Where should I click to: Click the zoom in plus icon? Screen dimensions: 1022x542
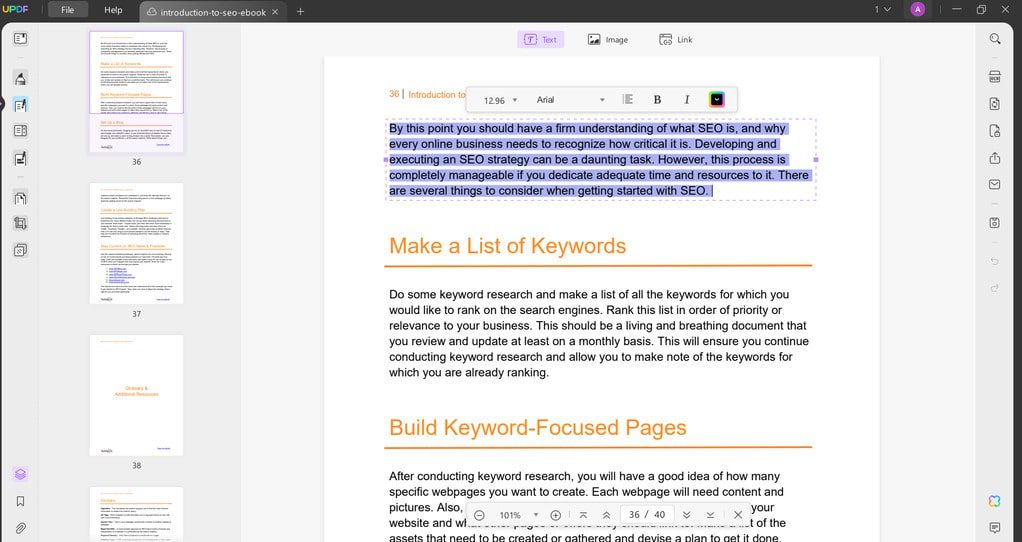coord(556,515)
